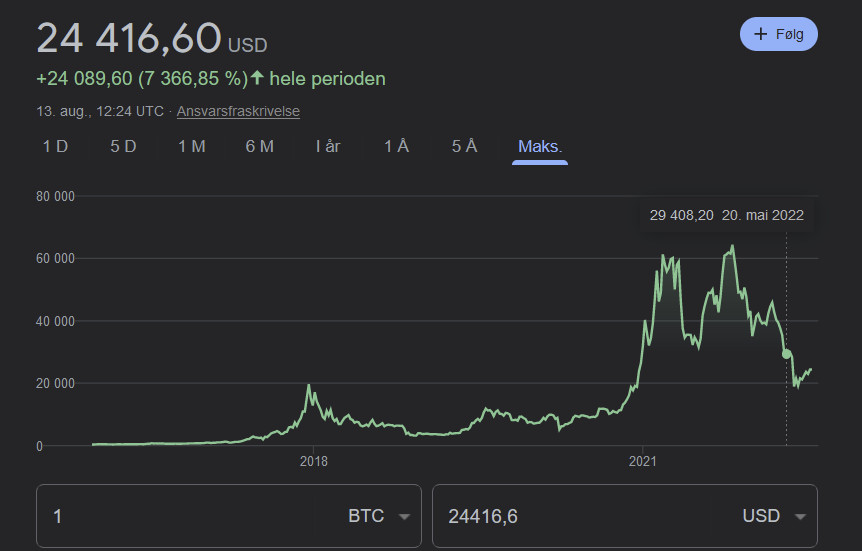Open the BTC currency dropdown
Viewport: 862px width, 551px height.
coord(379,516)
